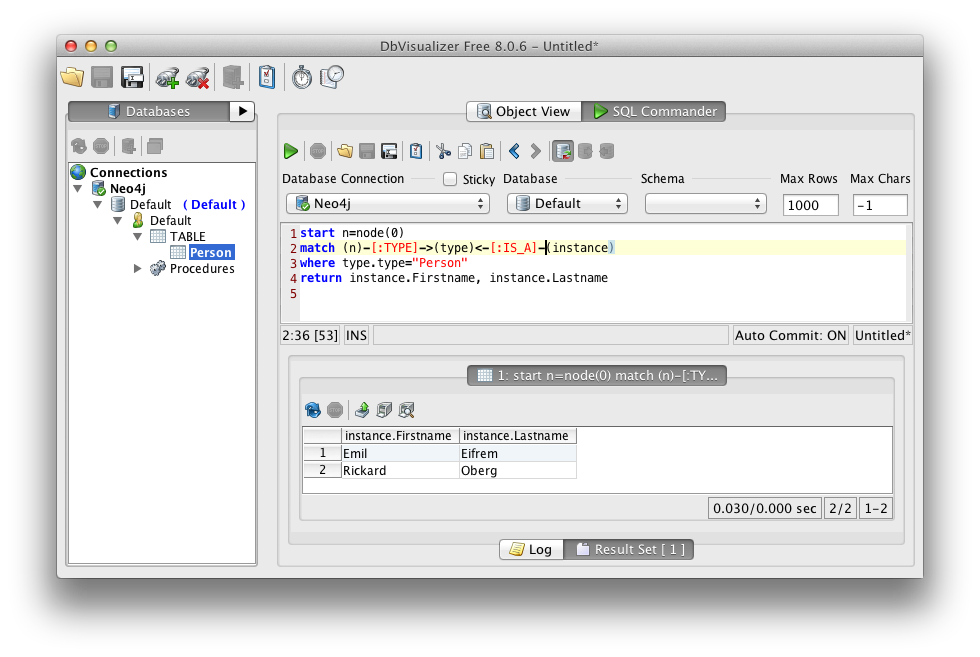Click the cut scissors icon in the editor toolbar

click(443, 151)
